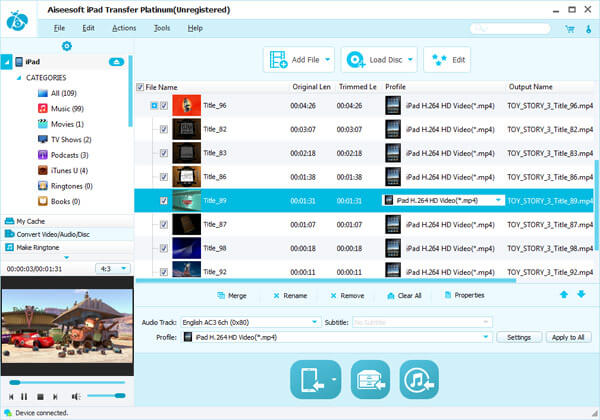Collapse the CATEGORIES tree
Viewport: 600px width, 420px height.
(18, 78)
